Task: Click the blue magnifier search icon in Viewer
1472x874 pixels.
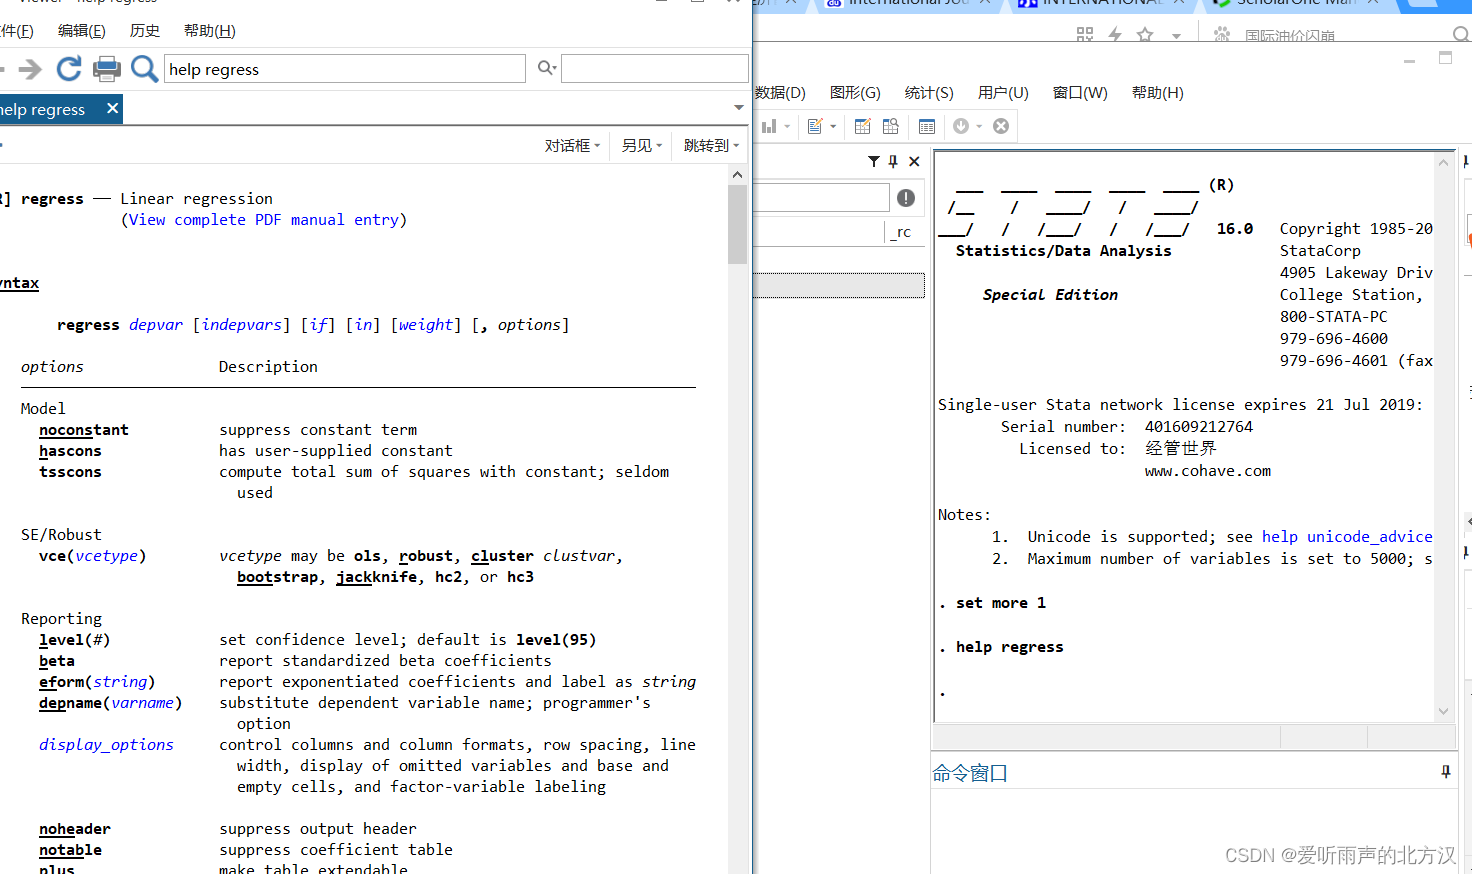Action: click(x=144, y=69)
